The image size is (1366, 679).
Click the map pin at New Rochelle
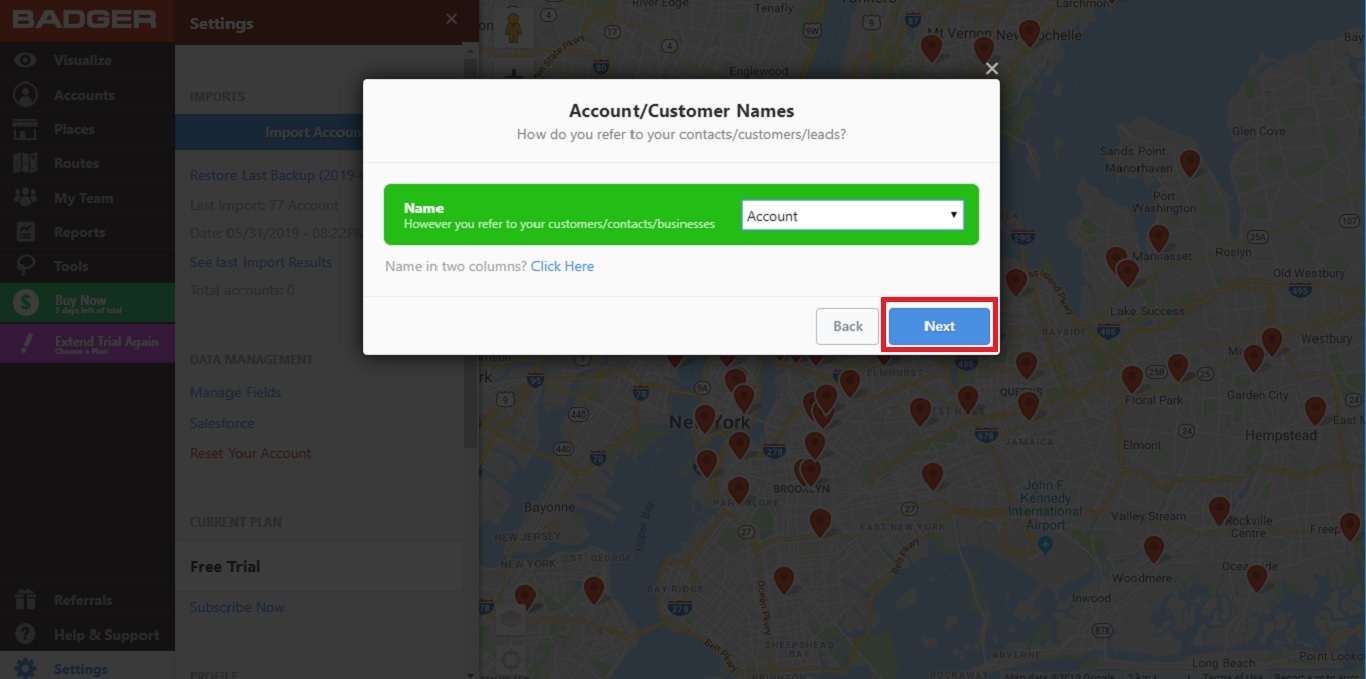tap(1029, 32)
